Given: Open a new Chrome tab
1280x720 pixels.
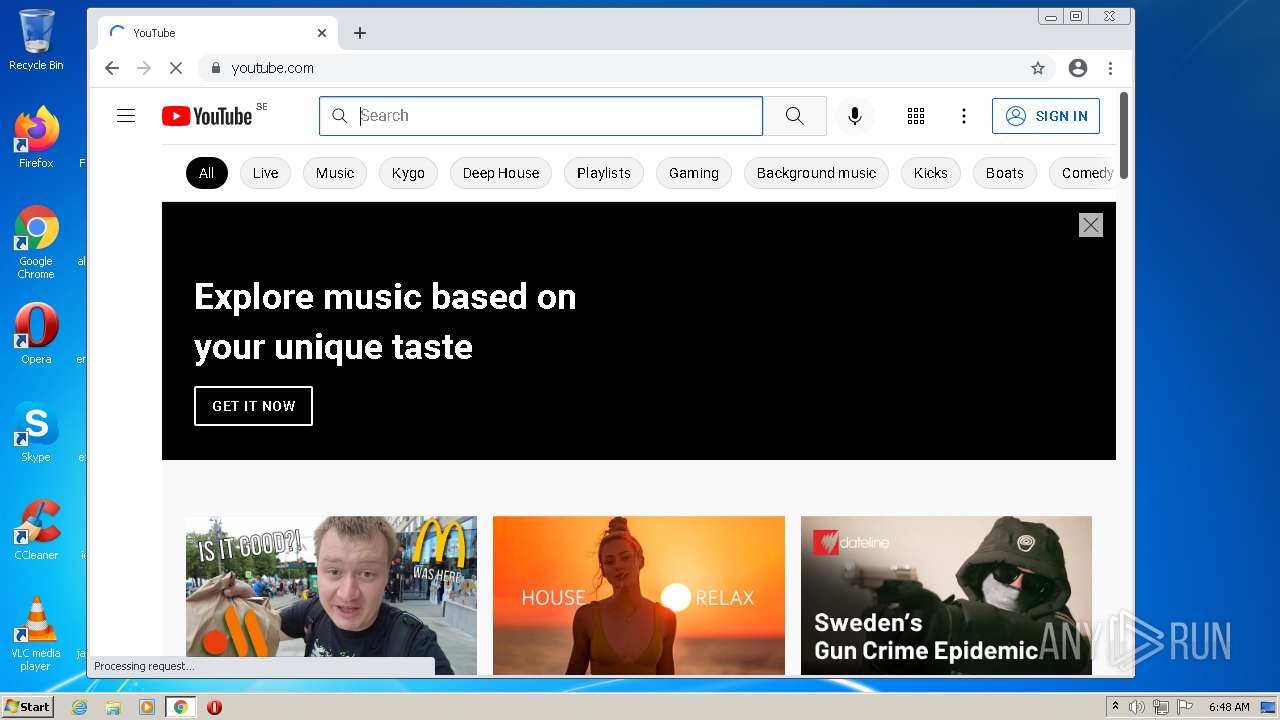Looking at the screenshot, I should pos(360,33).
